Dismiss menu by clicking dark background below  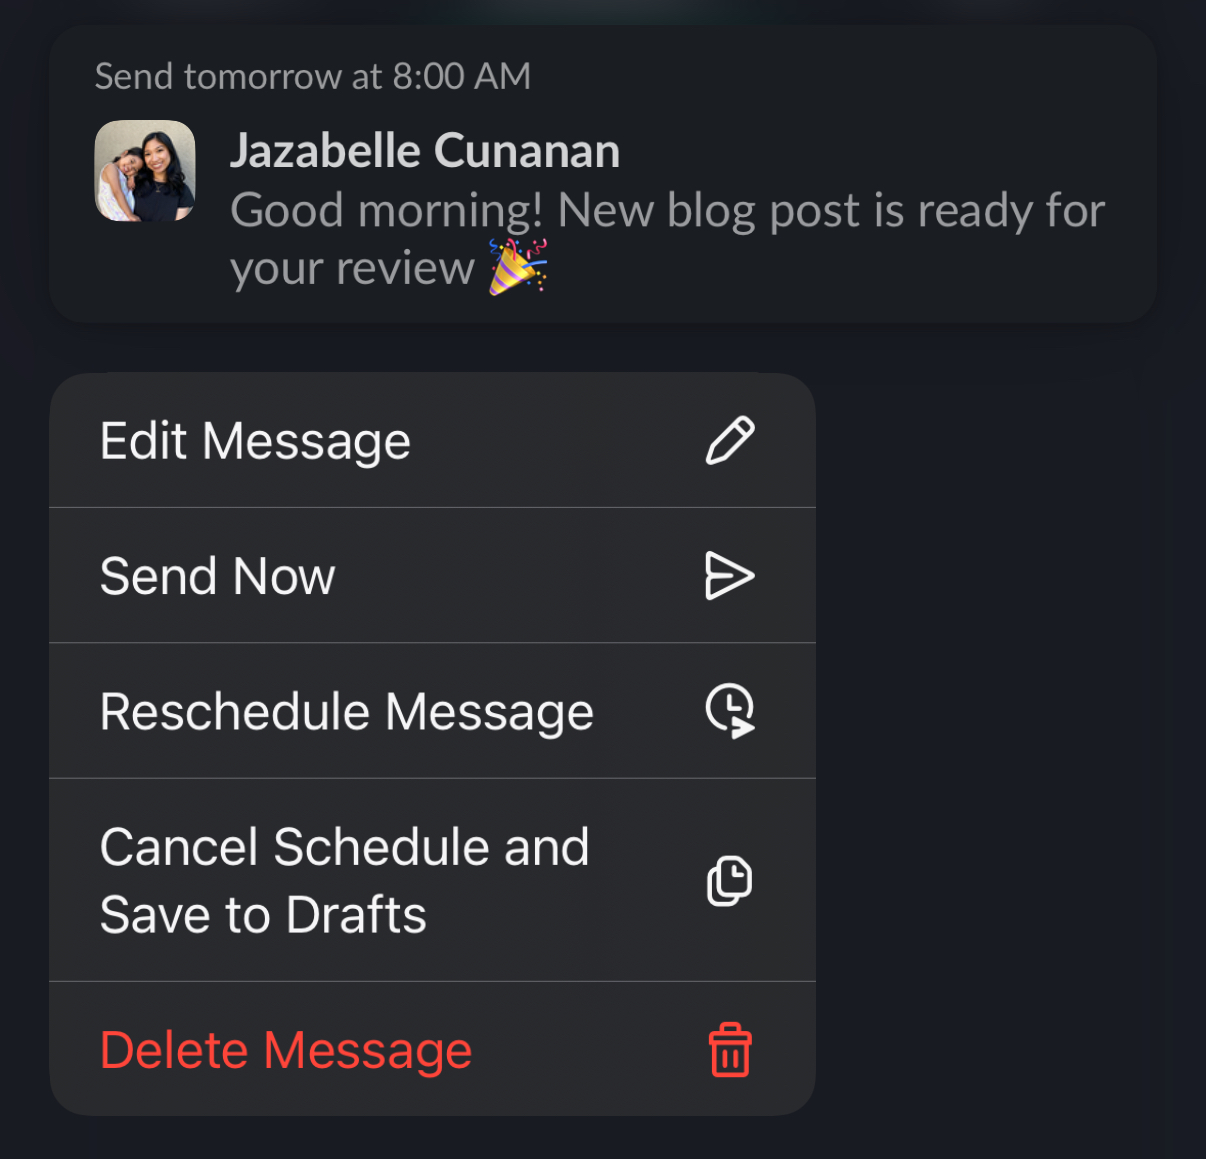coord(603,1138)
